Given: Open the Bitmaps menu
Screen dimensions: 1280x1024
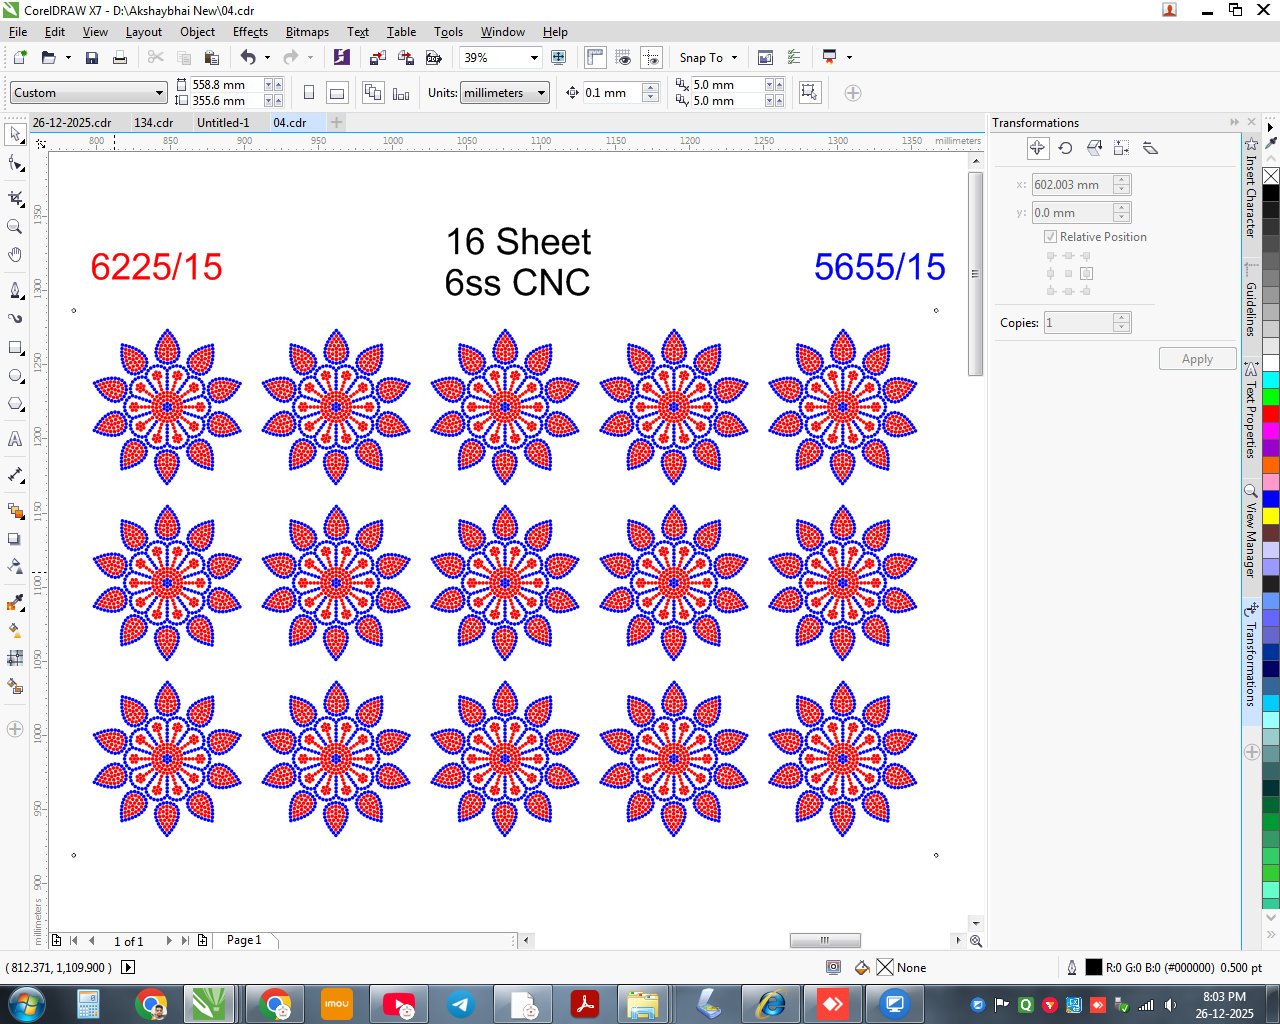Looking at the screenshot, I should point(307,32).
